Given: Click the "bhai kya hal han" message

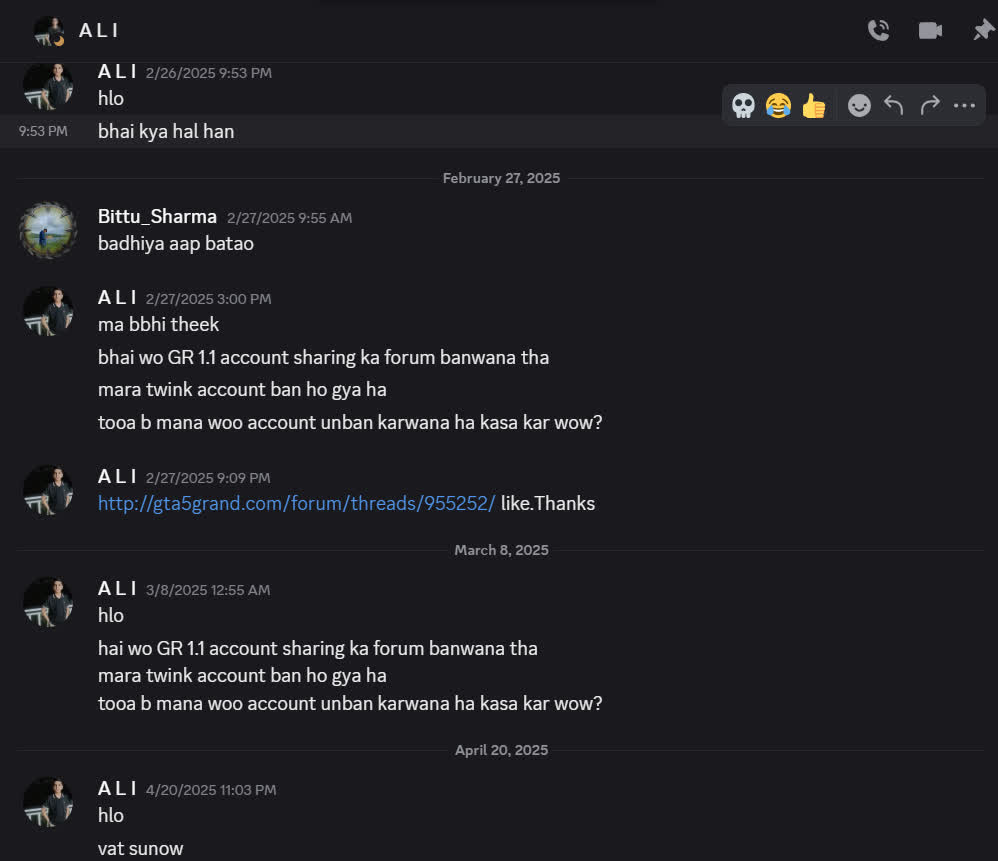Looking at the screenshot, I should 166,131.
